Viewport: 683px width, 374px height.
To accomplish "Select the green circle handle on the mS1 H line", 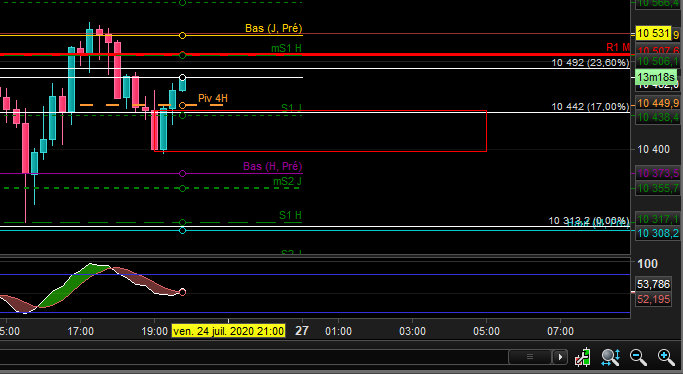I will [183, 55].
